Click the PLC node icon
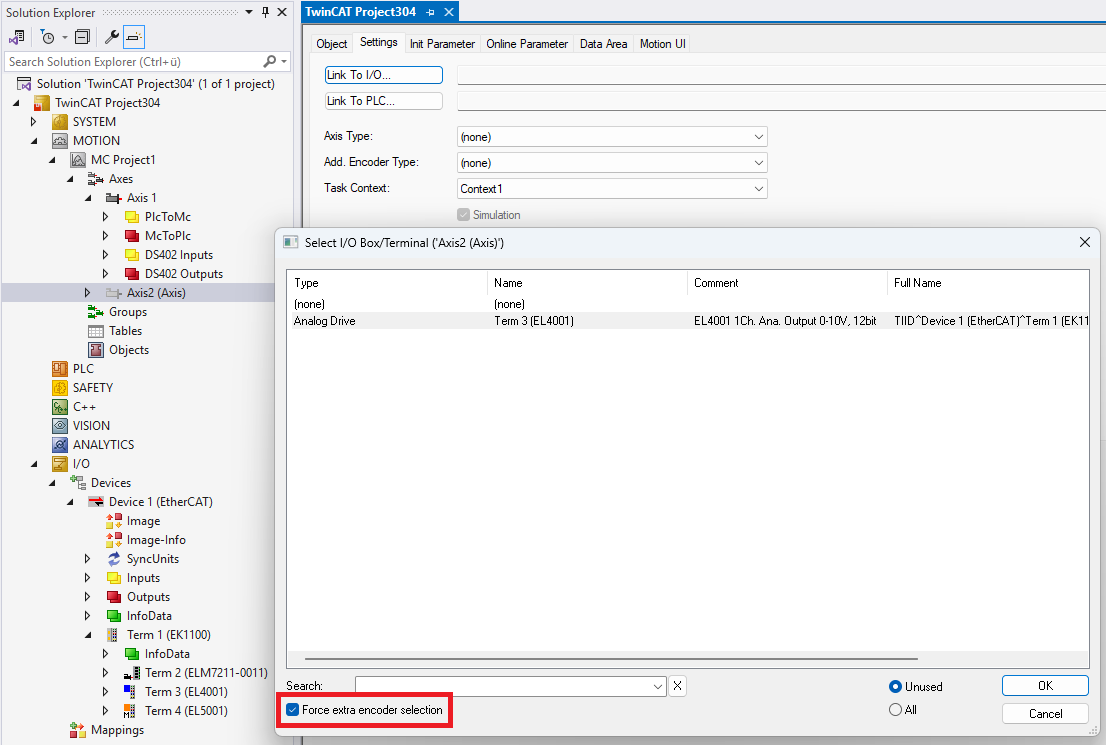Viewport: 1106px width, 745px height. point(60,369)
